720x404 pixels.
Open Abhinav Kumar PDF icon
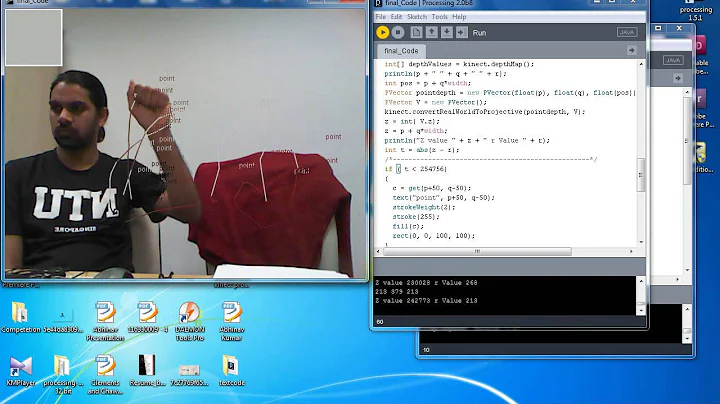[x=231, y=321]
